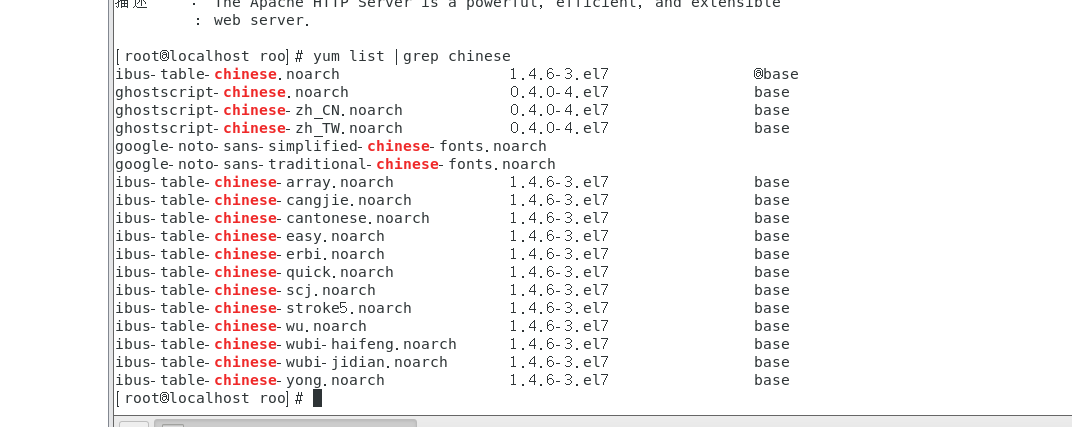The width and height of the screenshot is (1072, 427).
Task: Select the ibus-table-chinese-scj.noarch package
Action: tap(245, 290)
